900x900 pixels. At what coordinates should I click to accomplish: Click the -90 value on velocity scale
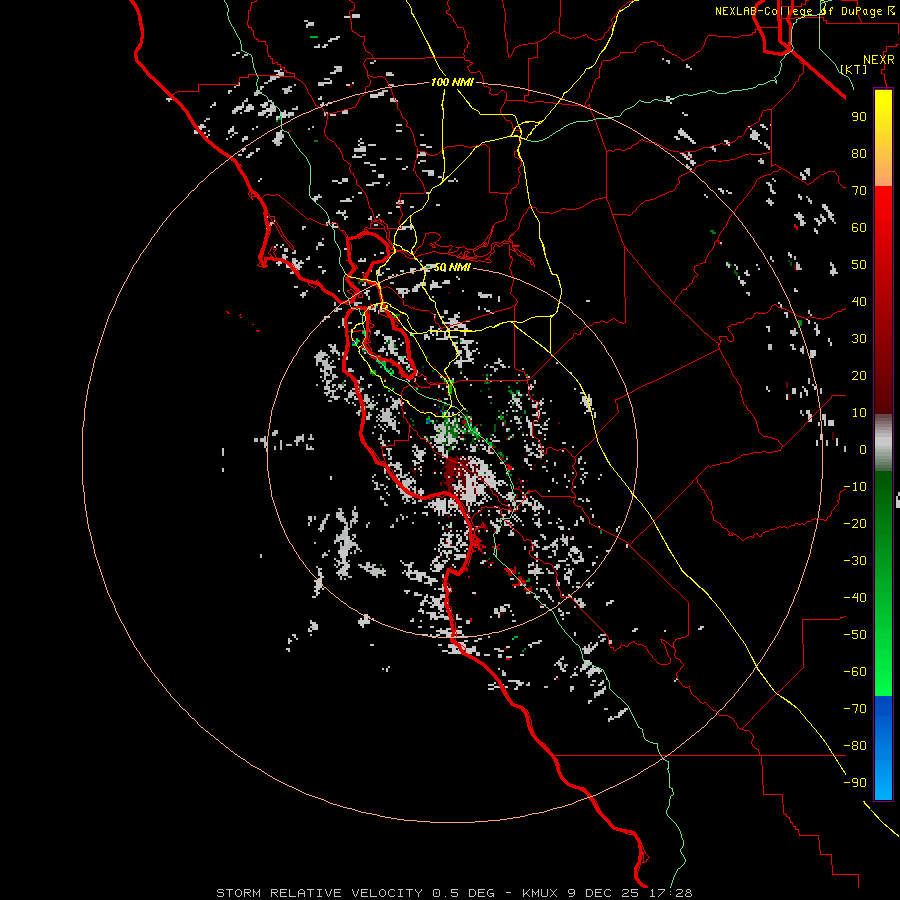coord(855,783)
